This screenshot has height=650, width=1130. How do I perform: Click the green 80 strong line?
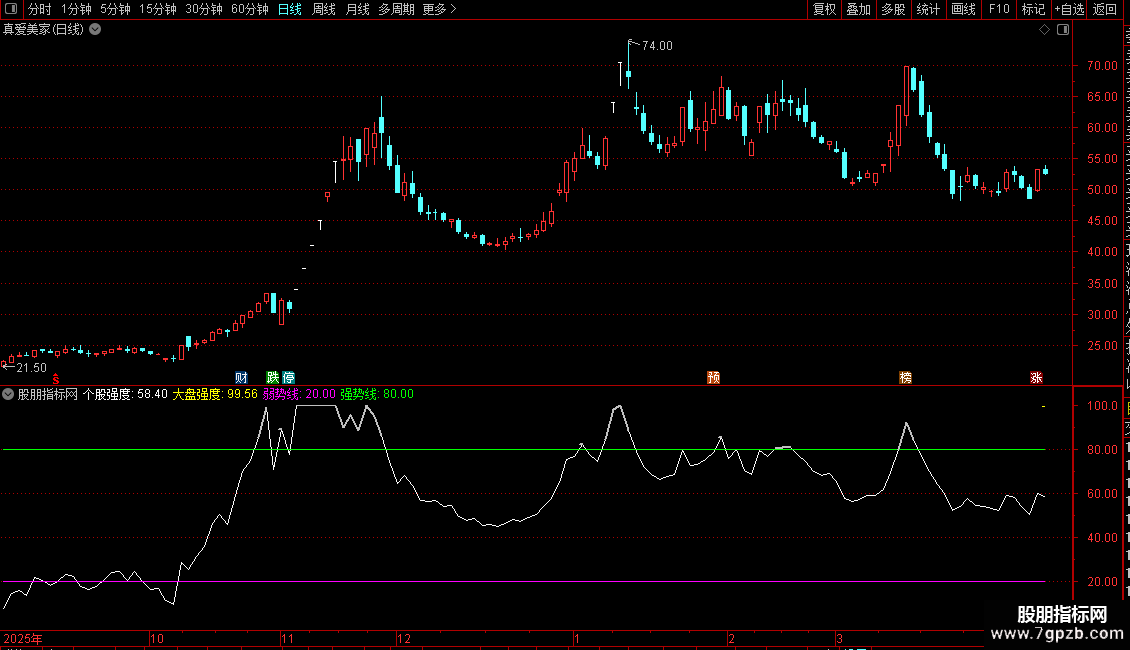click(x=524, y=450)
